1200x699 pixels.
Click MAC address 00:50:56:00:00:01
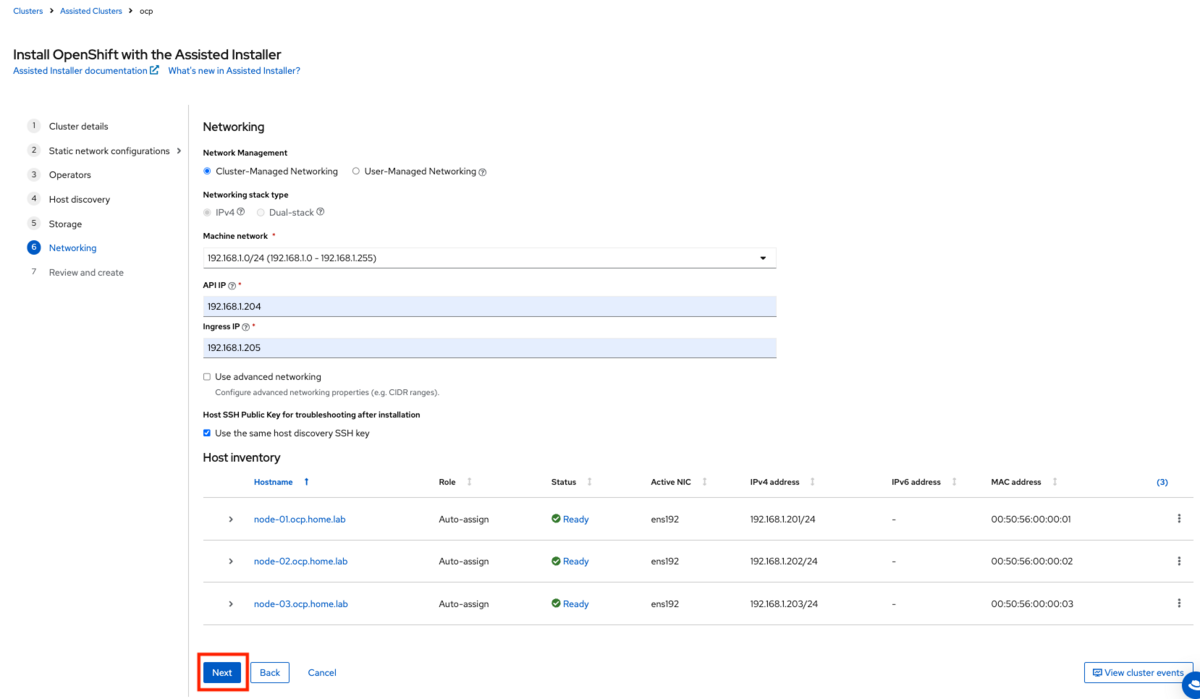click(1031, 520)
